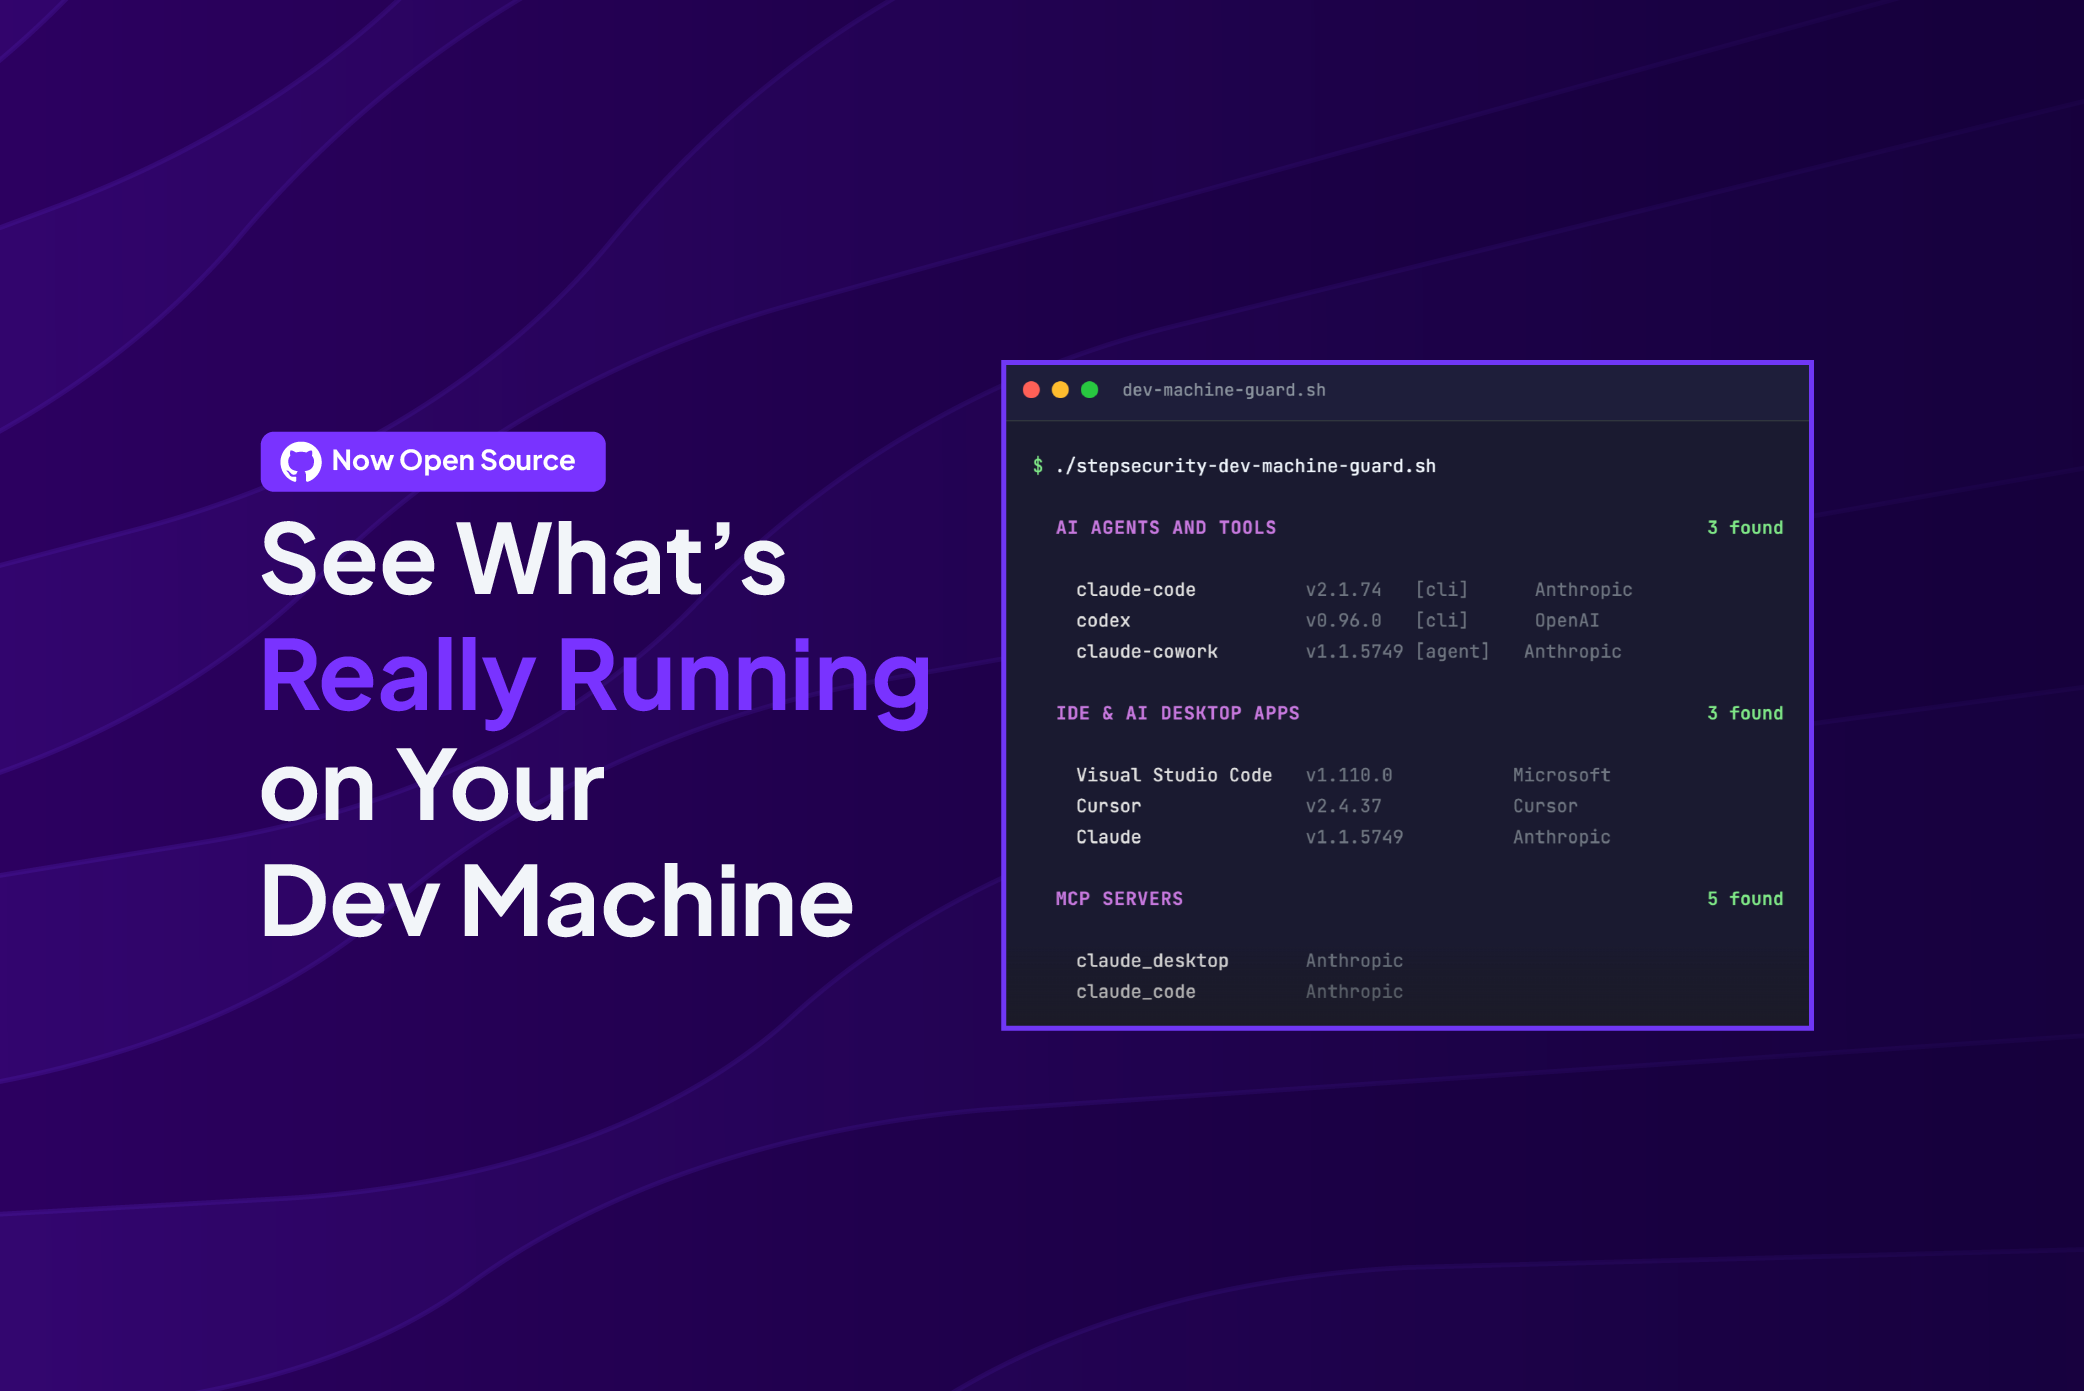The height and width of the screenshot is (1391, 2084).
Task: Click the green dollar prompt symbol
Action: (1038, 466)
